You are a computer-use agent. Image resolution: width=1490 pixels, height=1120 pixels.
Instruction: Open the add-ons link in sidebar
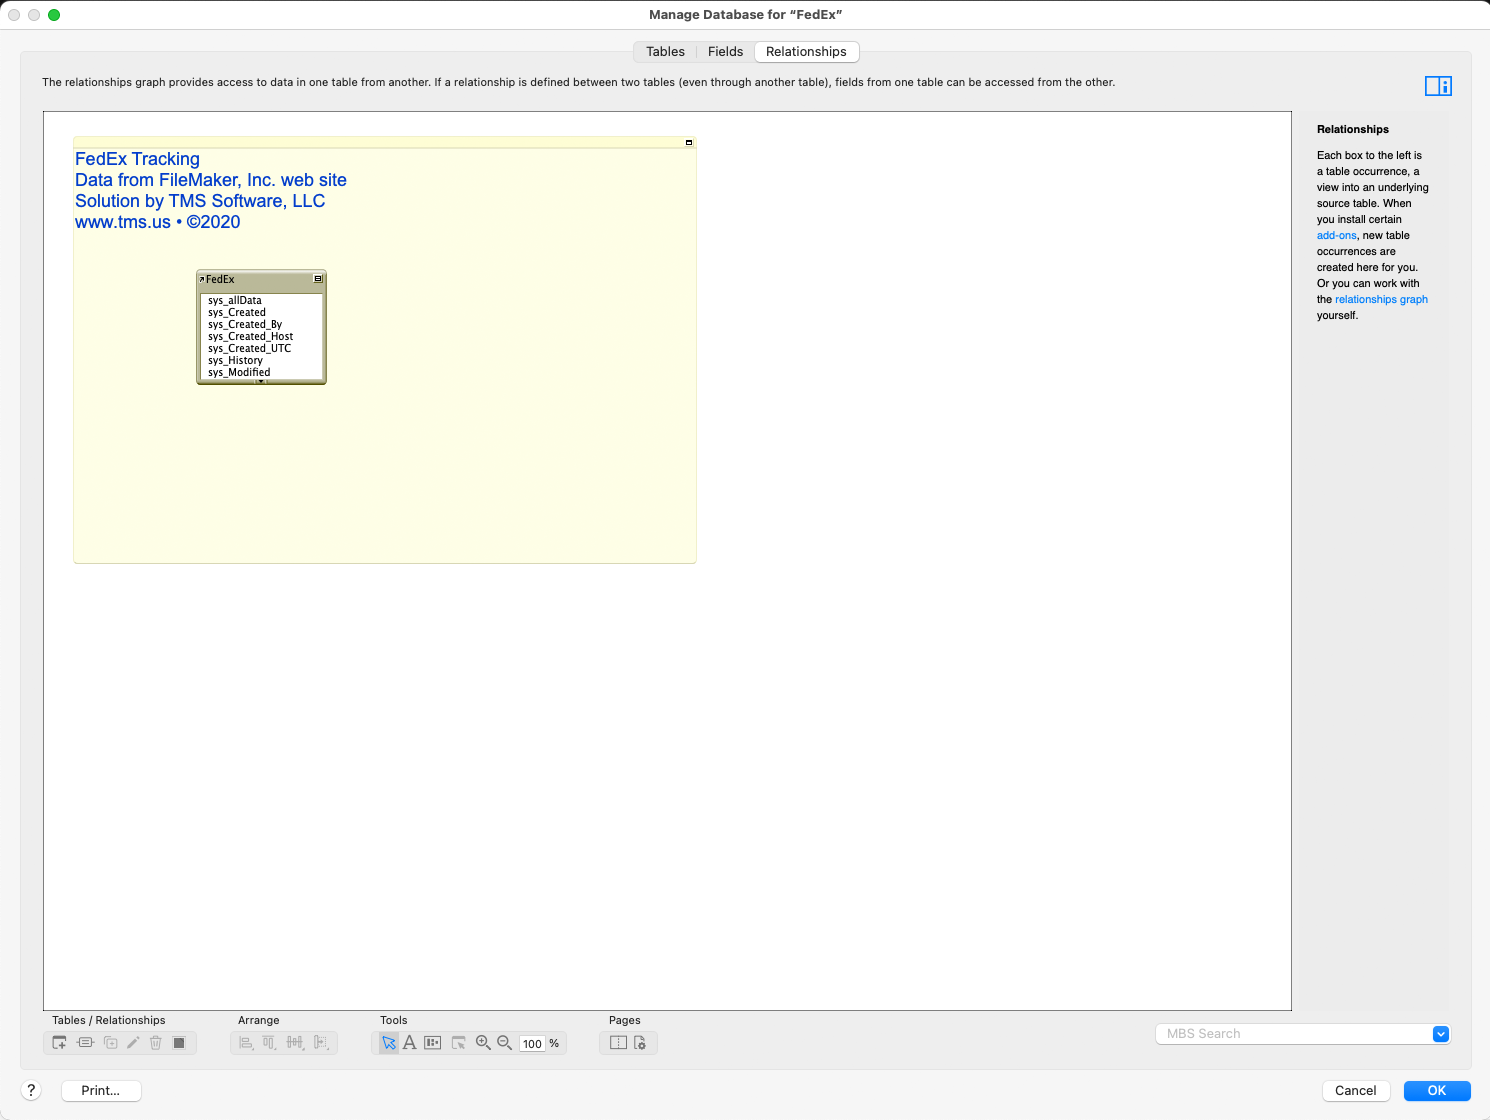(1336, 236)
